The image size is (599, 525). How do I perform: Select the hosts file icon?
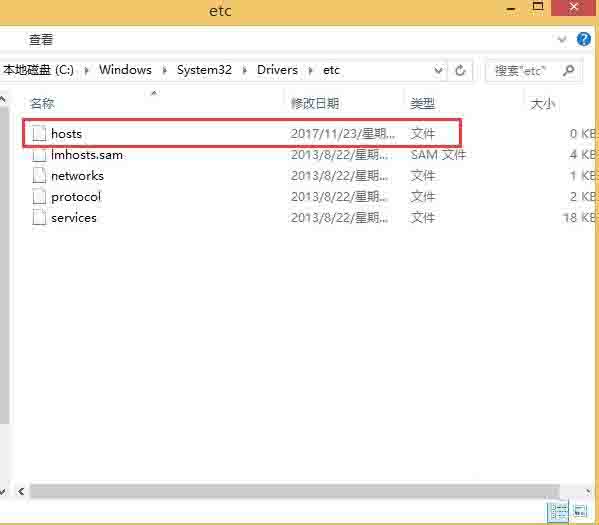(x=39, y=133)
